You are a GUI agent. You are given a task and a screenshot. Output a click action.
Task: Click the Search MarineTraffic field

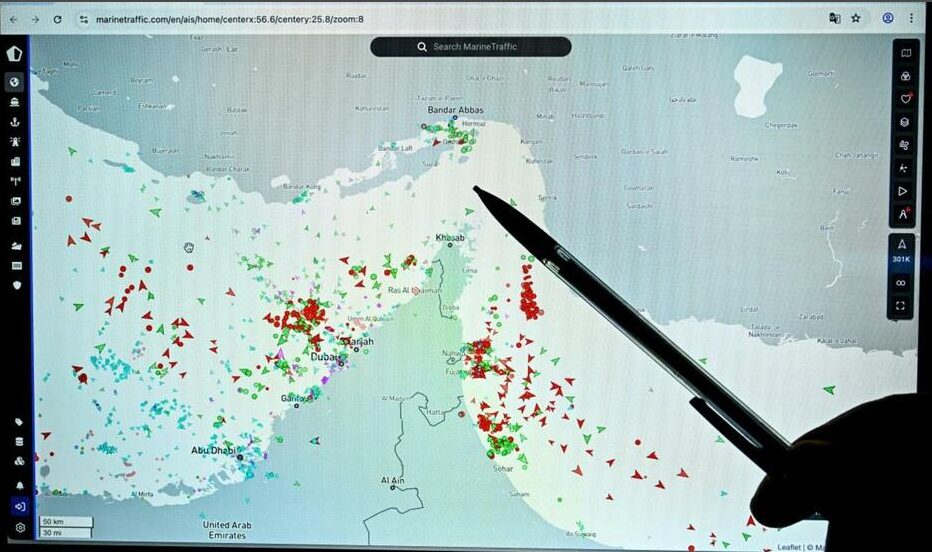coord(471,47)
